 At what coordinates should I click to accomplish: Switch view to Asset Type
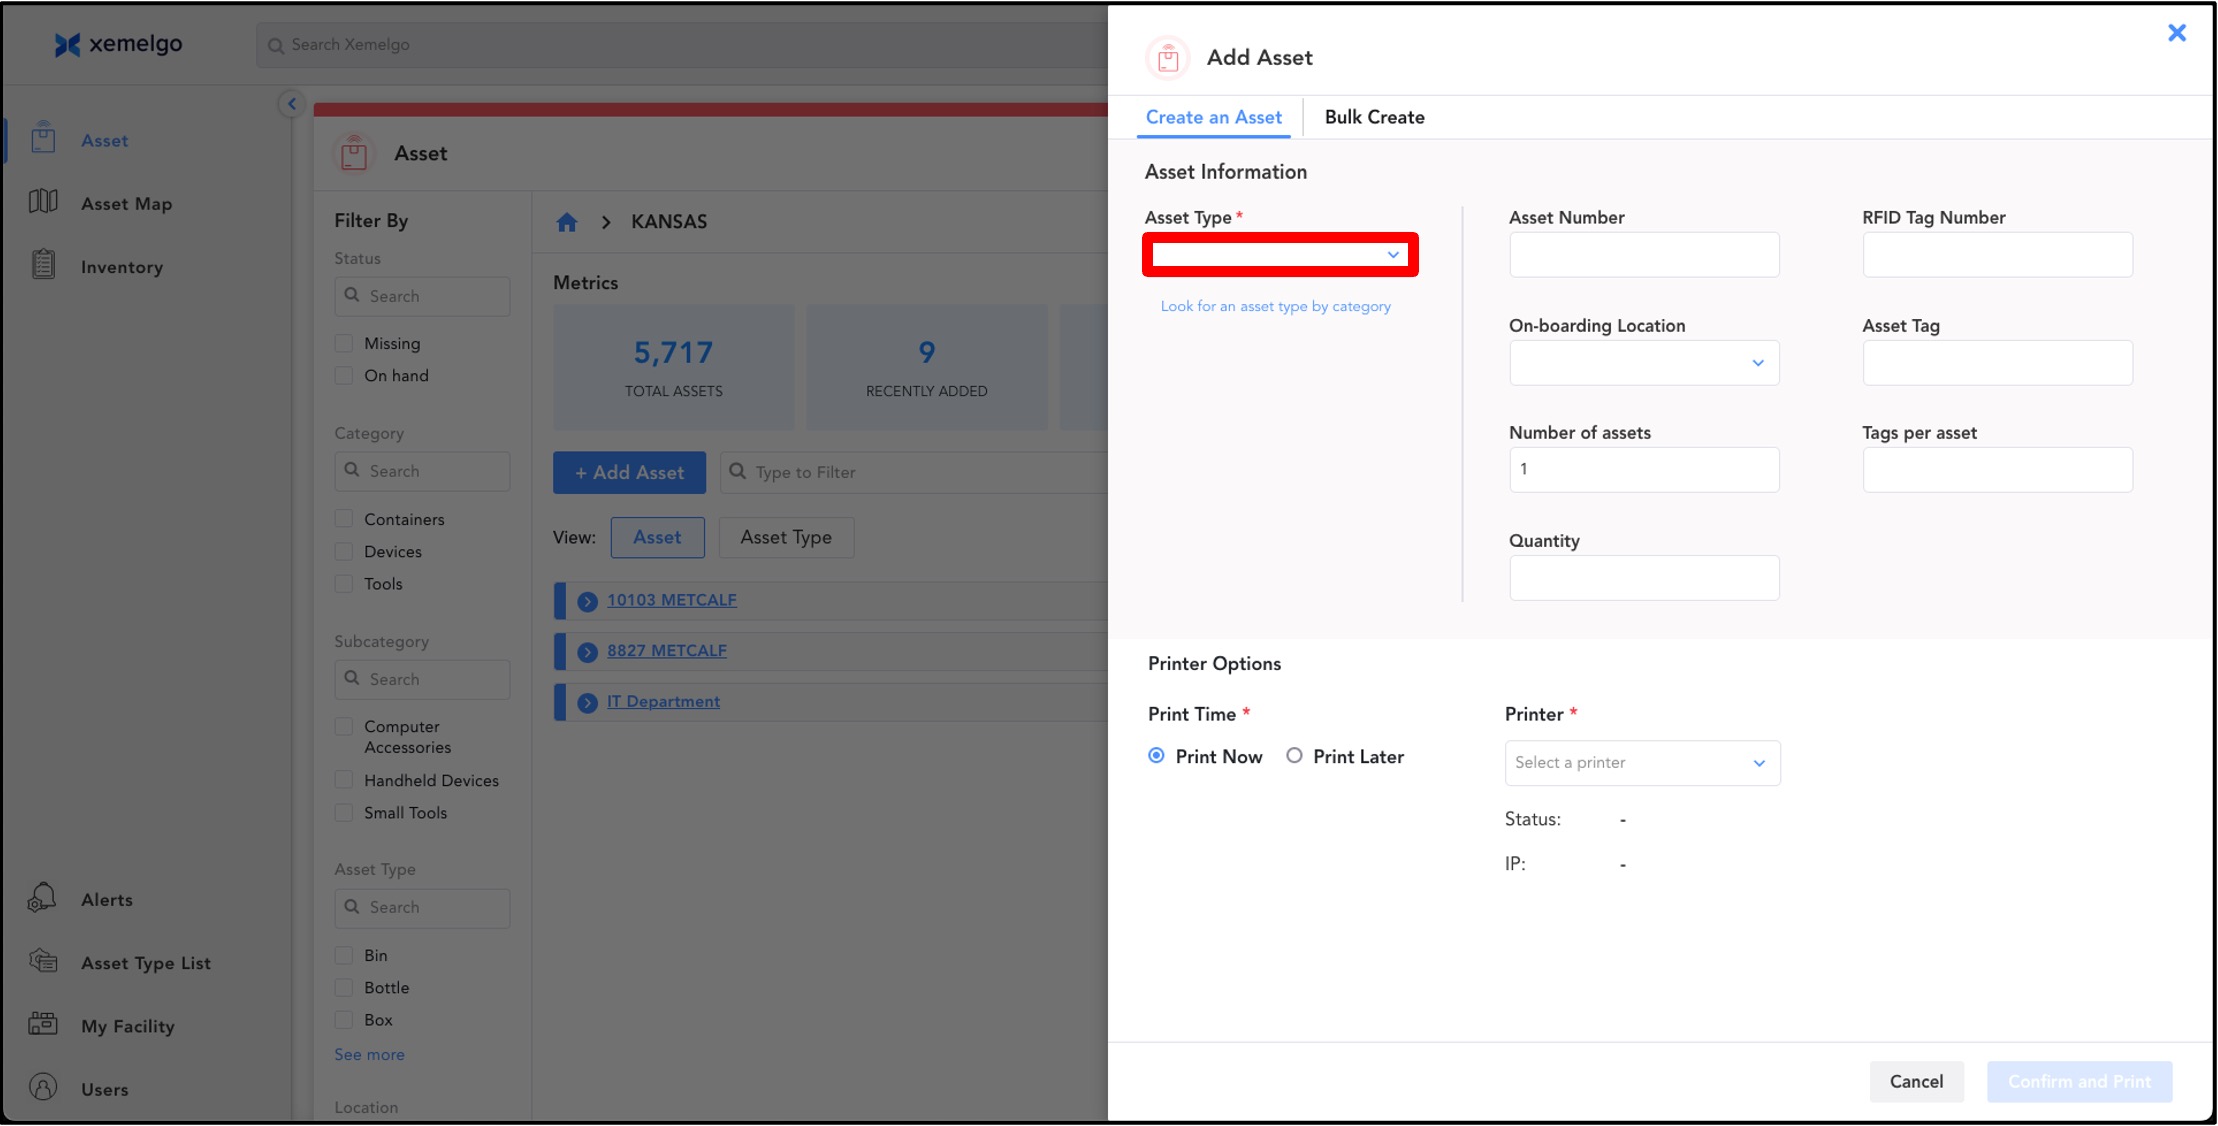coord(785,537)
